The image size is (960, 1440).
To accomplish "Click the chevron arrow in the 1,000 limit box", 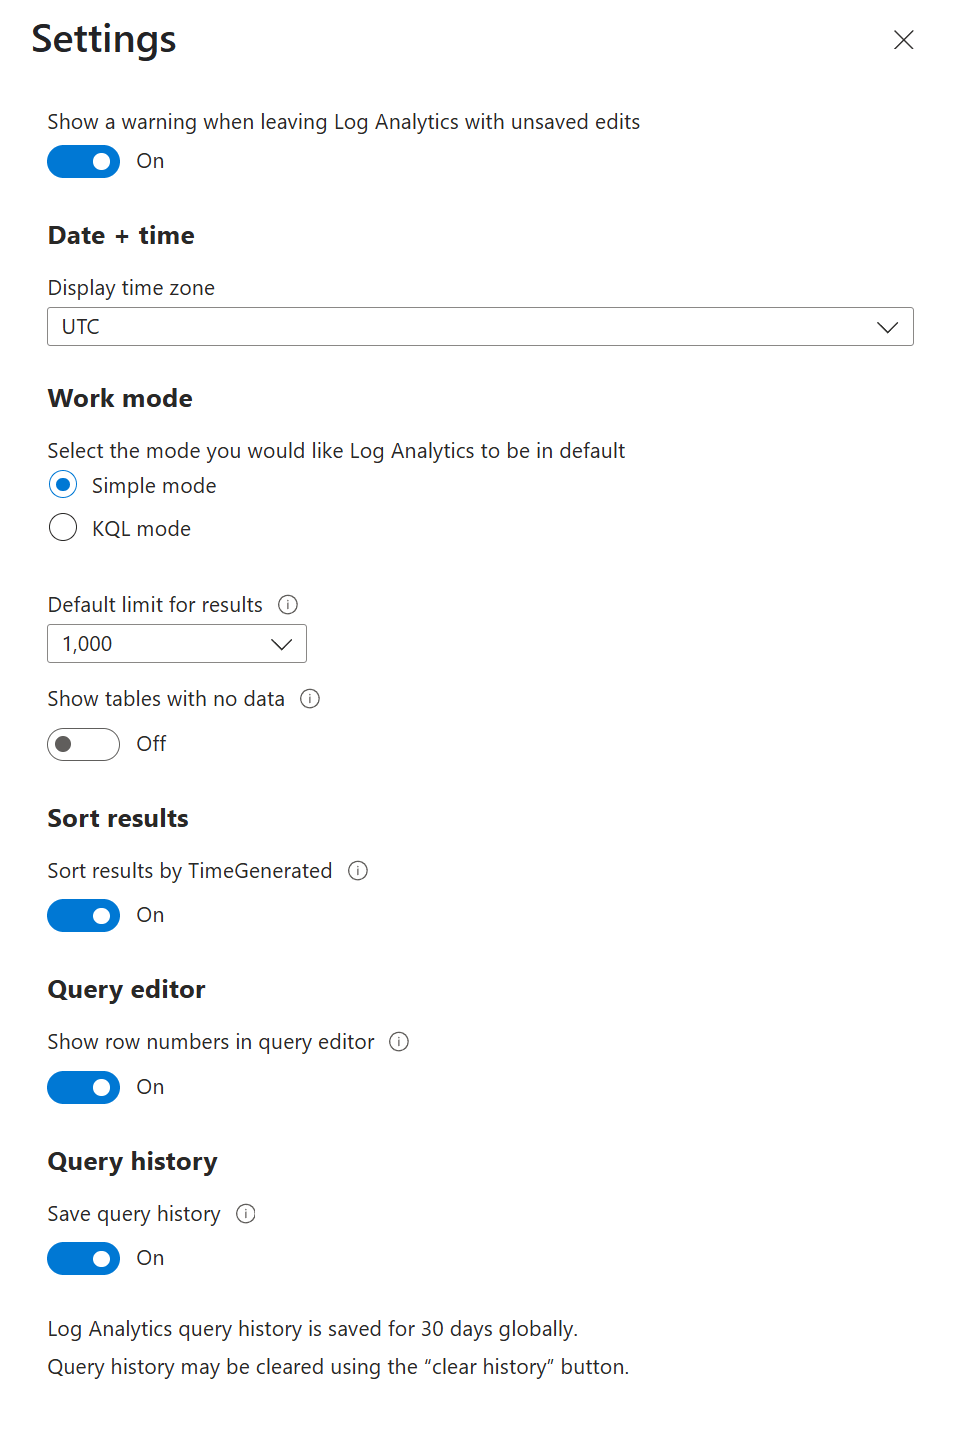I will pyautogui.click(x=282, y=644).
